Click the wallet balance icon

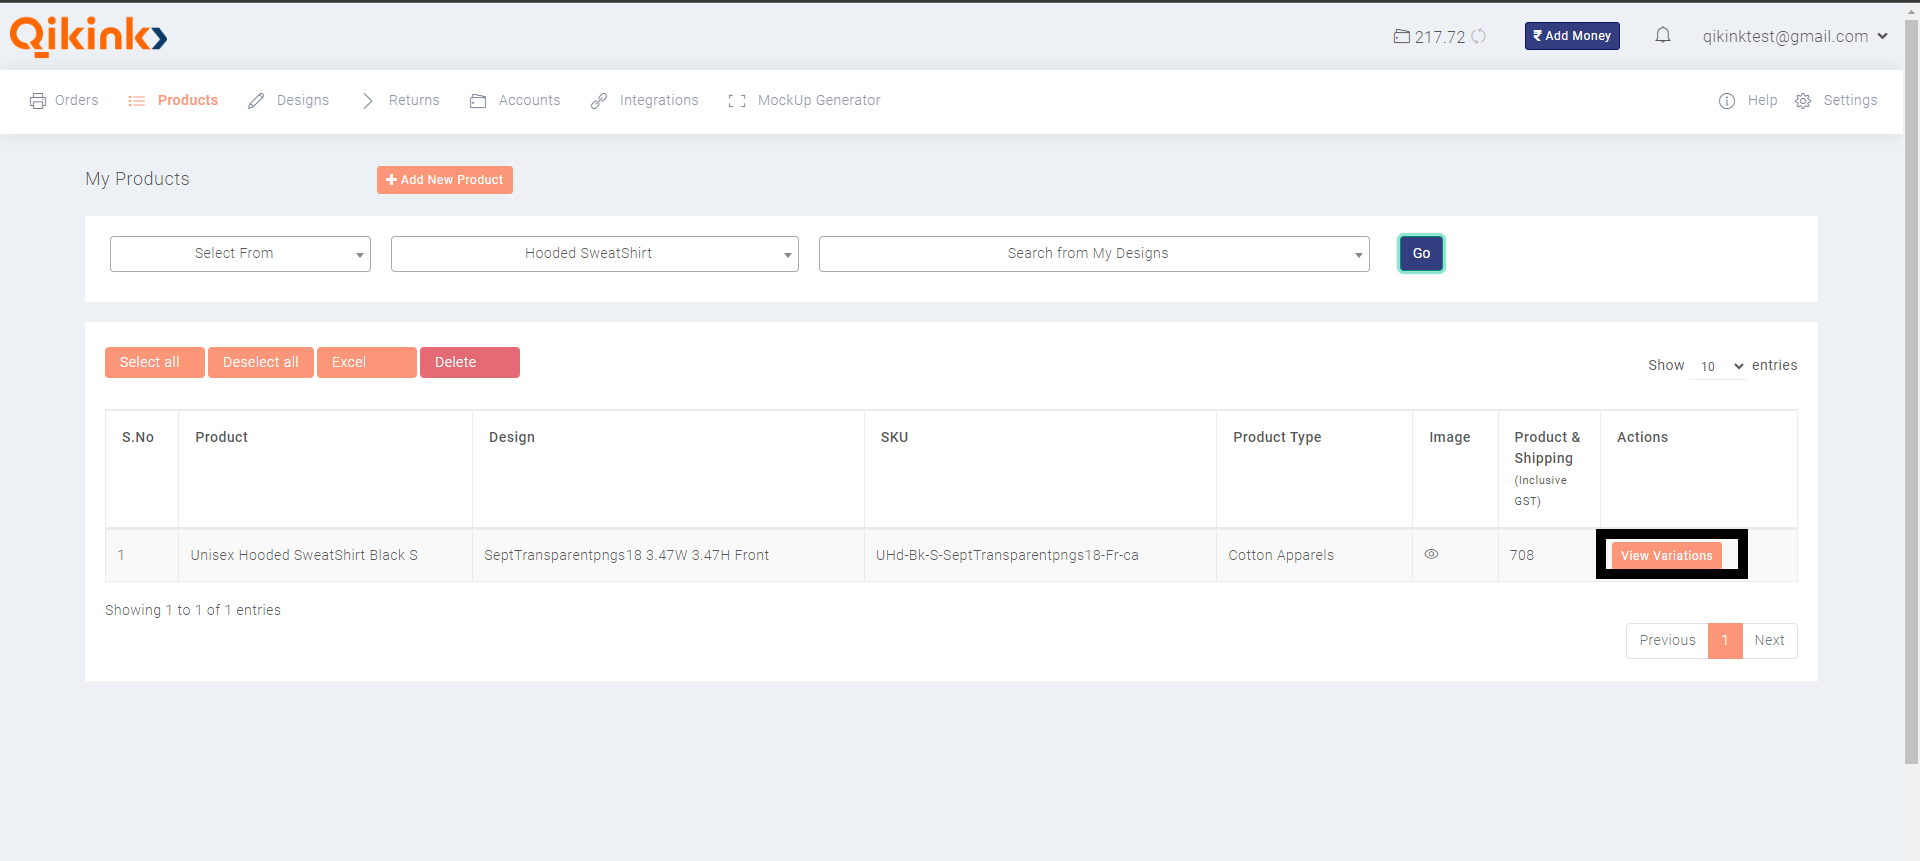click(x=1402, y=37)
